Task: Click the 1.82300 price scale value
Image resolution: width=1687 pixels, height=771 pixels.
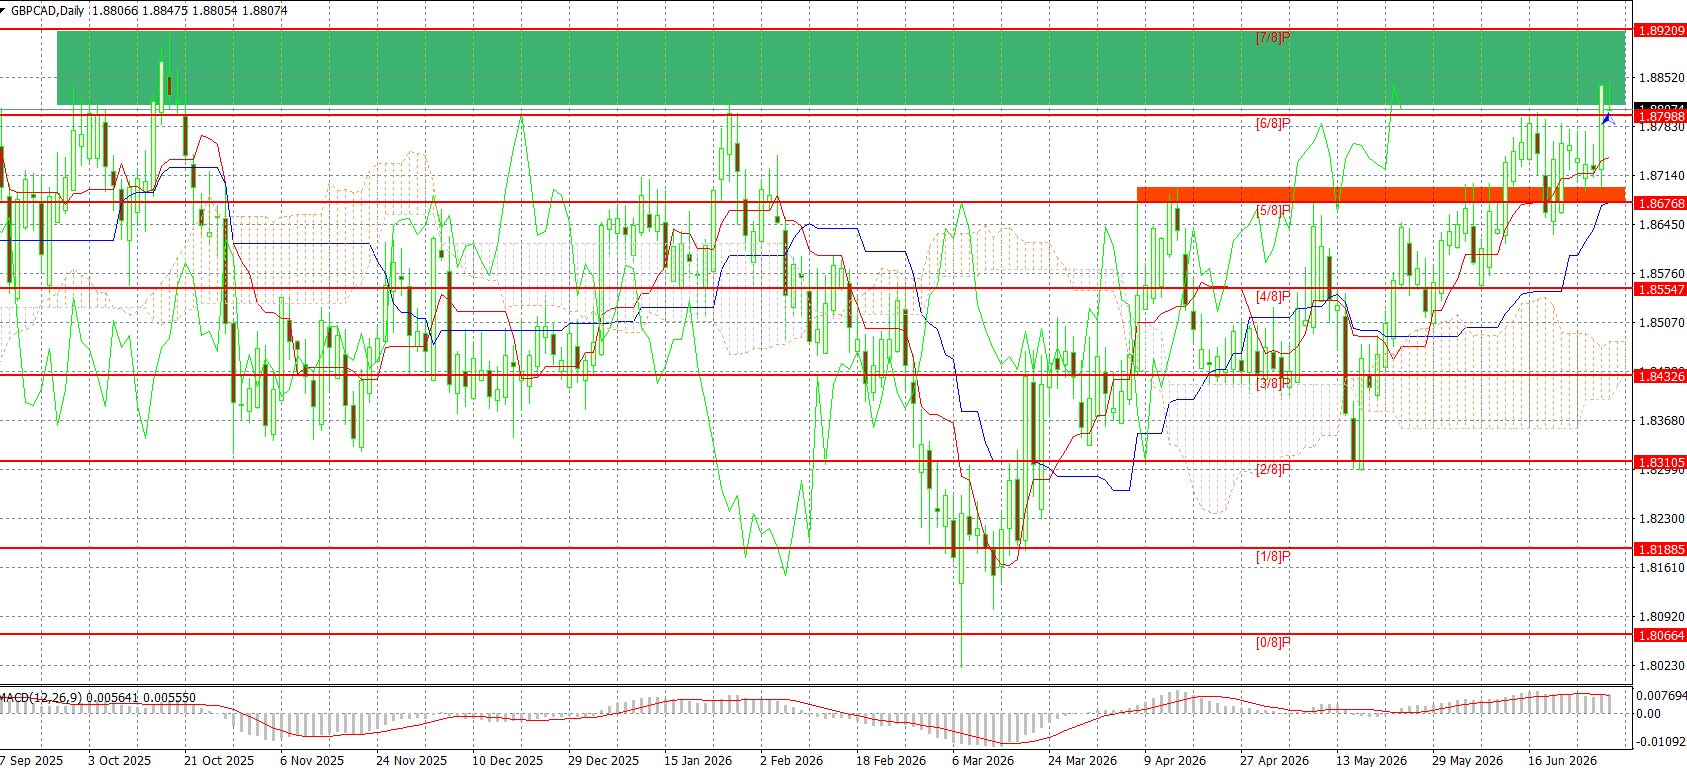Action: pyautogui.click(x=1660, y=518)
